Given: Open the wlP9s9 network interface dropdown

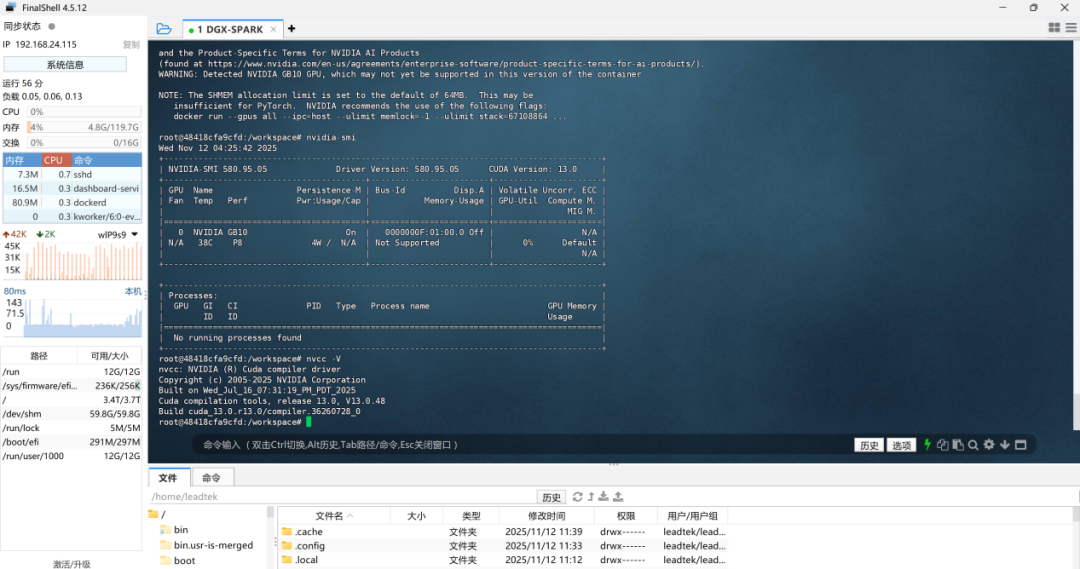Looking at the screenshot, I should pos(118,234).
